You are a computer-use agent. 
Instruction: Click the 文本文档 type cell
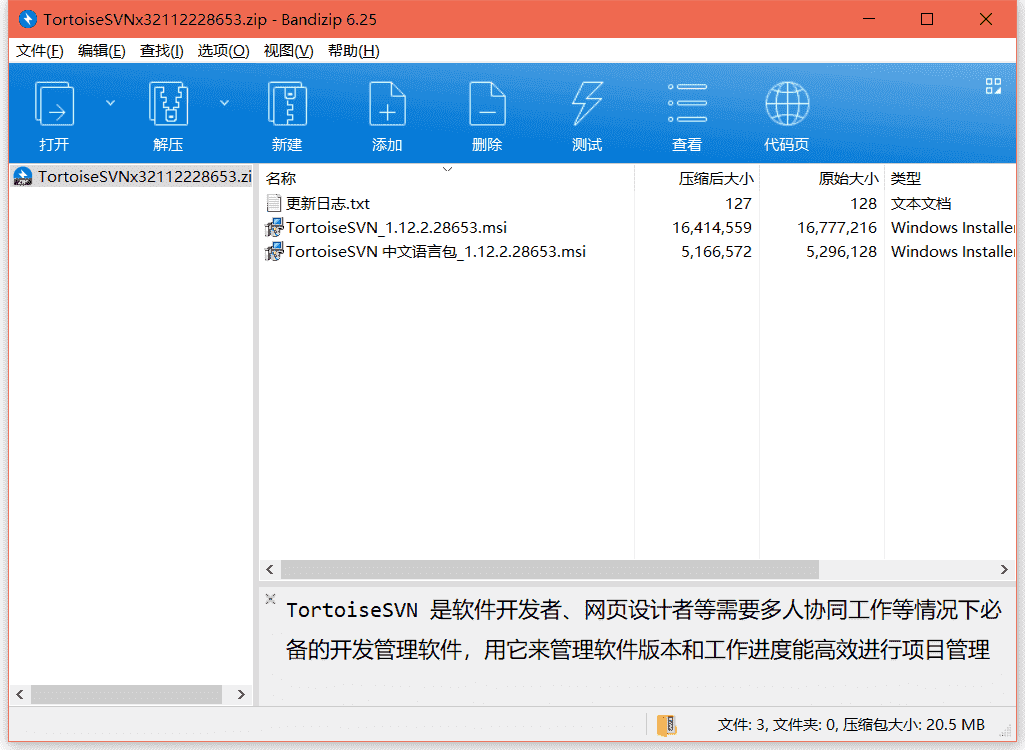(920, 204)
